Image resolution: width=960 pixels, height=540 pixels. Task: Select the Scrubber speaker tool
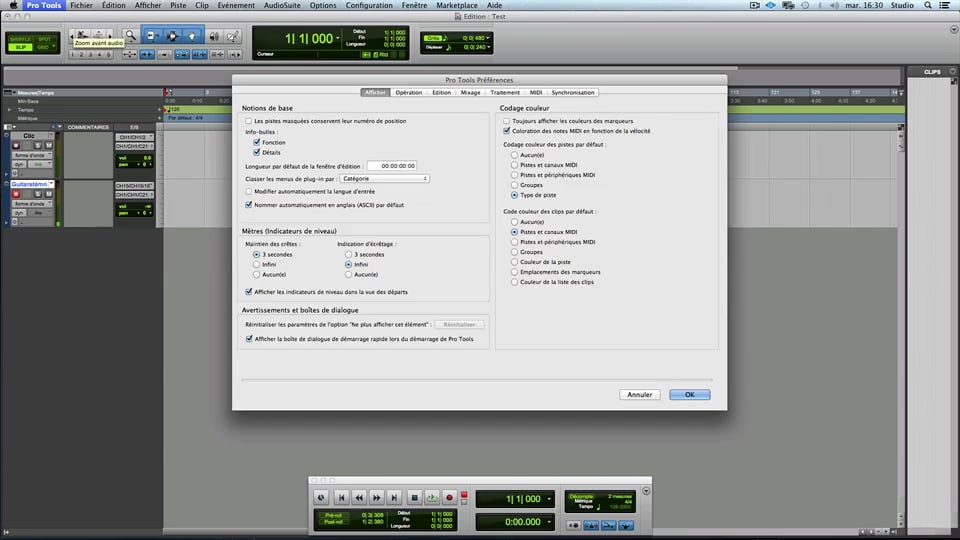pos(214,36)
